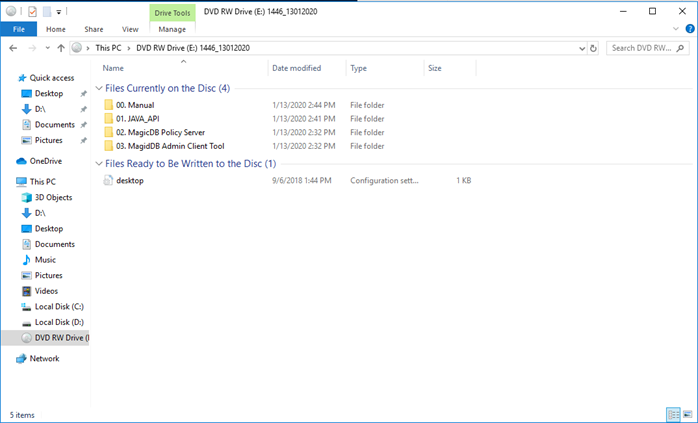The height and width of the screenshot is (423, 698).
Task: Click the New folder quick access icon
Action: point(47,12)
